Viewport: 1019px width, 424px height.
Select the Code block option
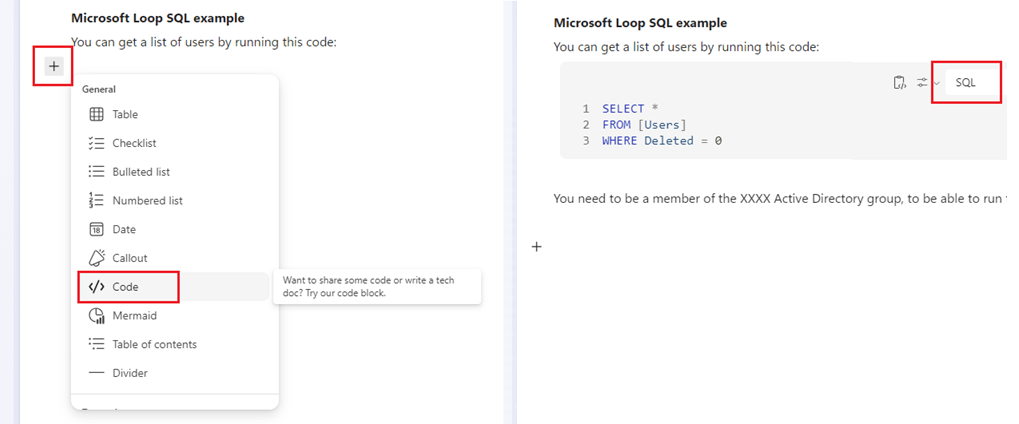(x=174, y=287)
